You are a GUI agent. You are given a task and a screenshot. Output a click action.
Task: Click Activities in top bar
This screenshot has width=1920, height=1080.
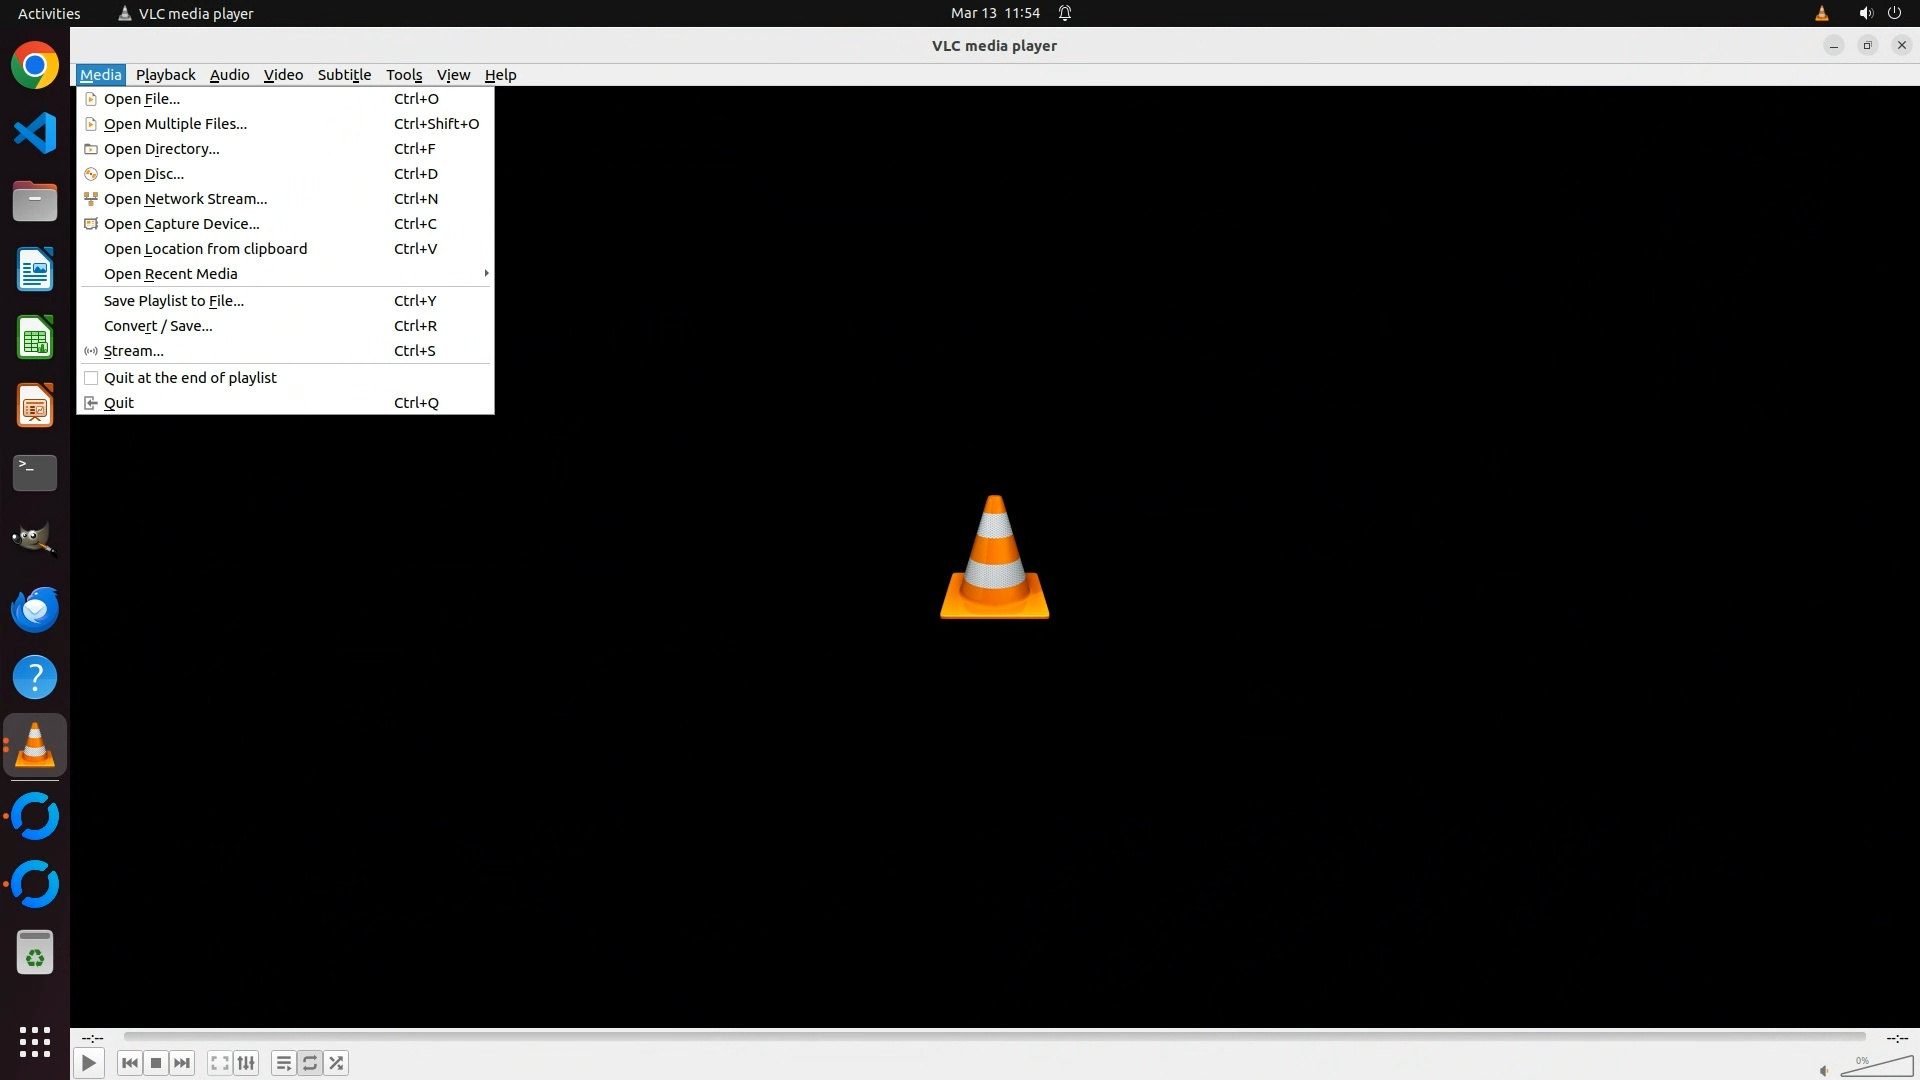click(x=49, y=13)
